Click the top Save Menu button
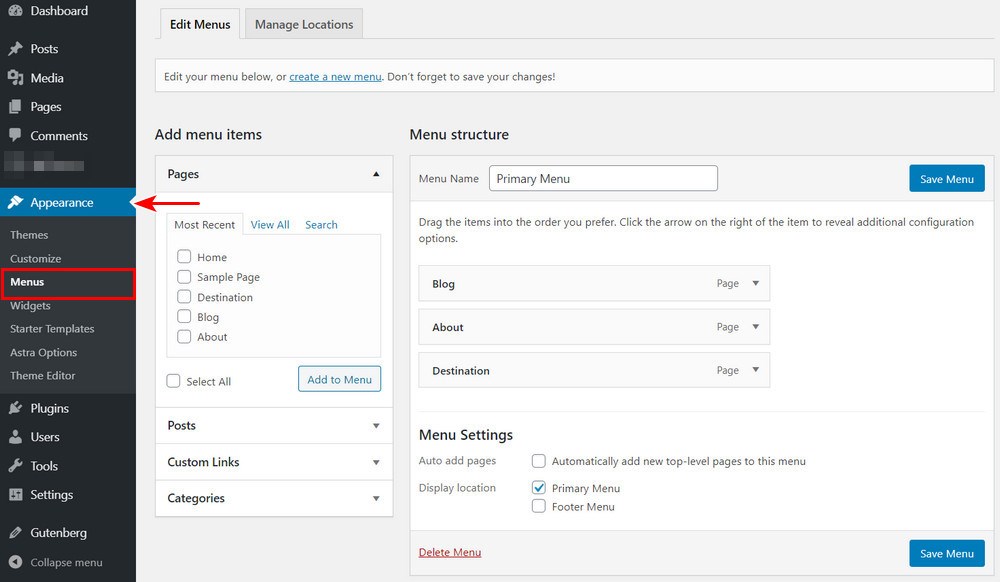The width and height of the screenshot is (1000, 582). pyautogui.click(x=946, y=178)
